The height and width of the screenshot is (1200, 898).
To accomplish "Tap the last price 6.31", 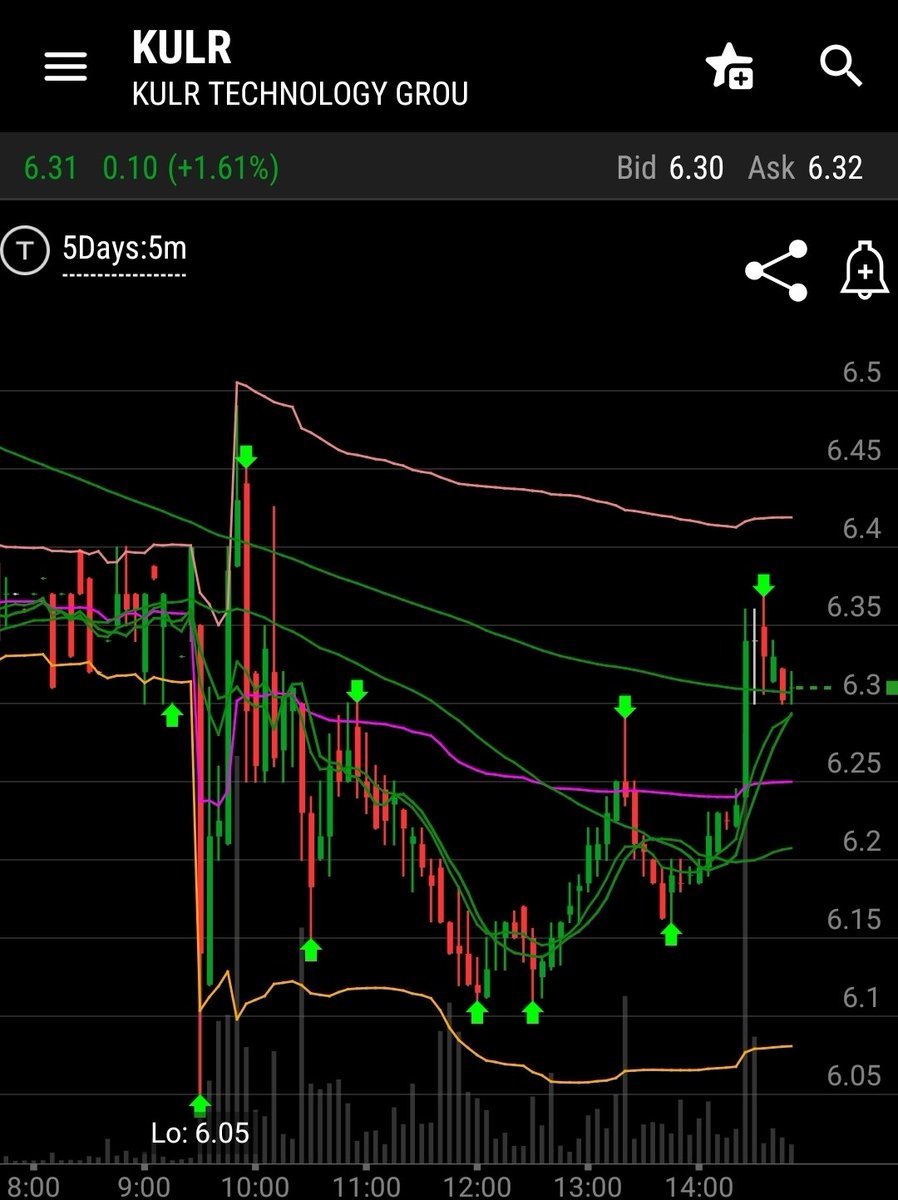I will [x=50, y=167].
